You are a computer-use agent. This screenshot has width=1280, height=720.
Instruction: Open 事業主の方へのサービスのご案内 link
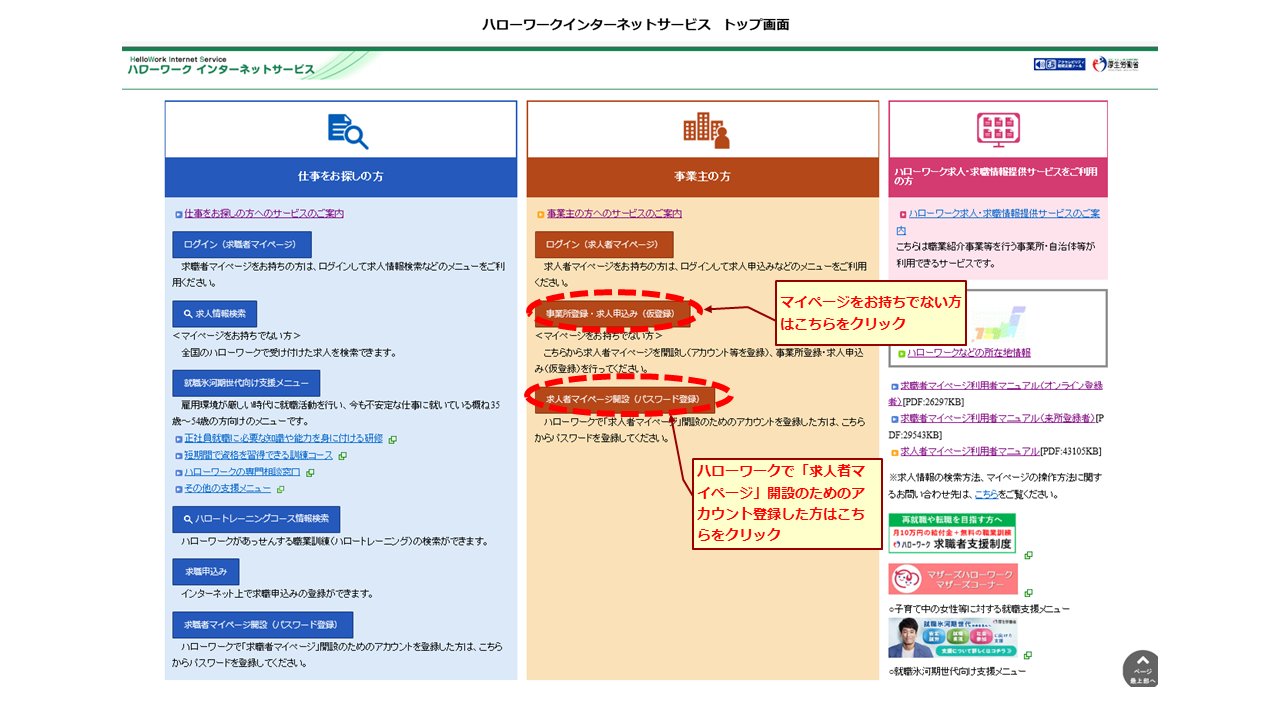tap(614, 214)
